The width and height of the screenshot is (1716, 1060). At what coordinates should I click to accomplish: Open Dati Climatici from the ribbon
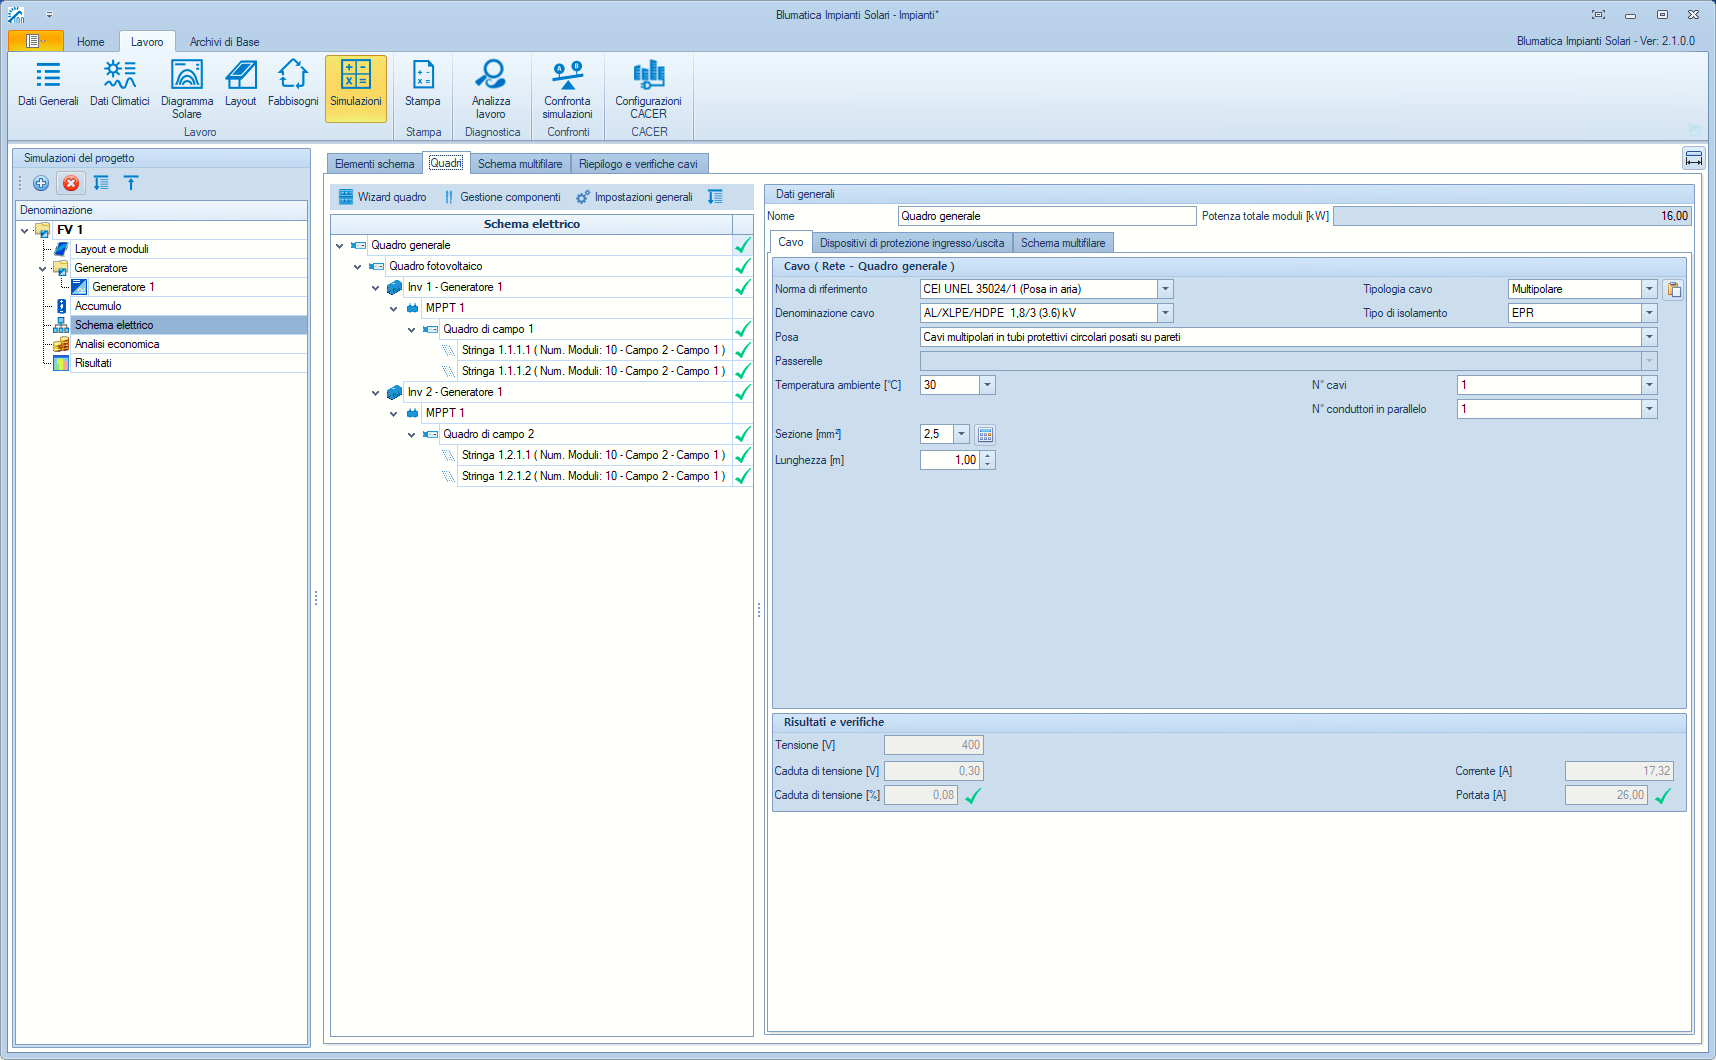119,83
